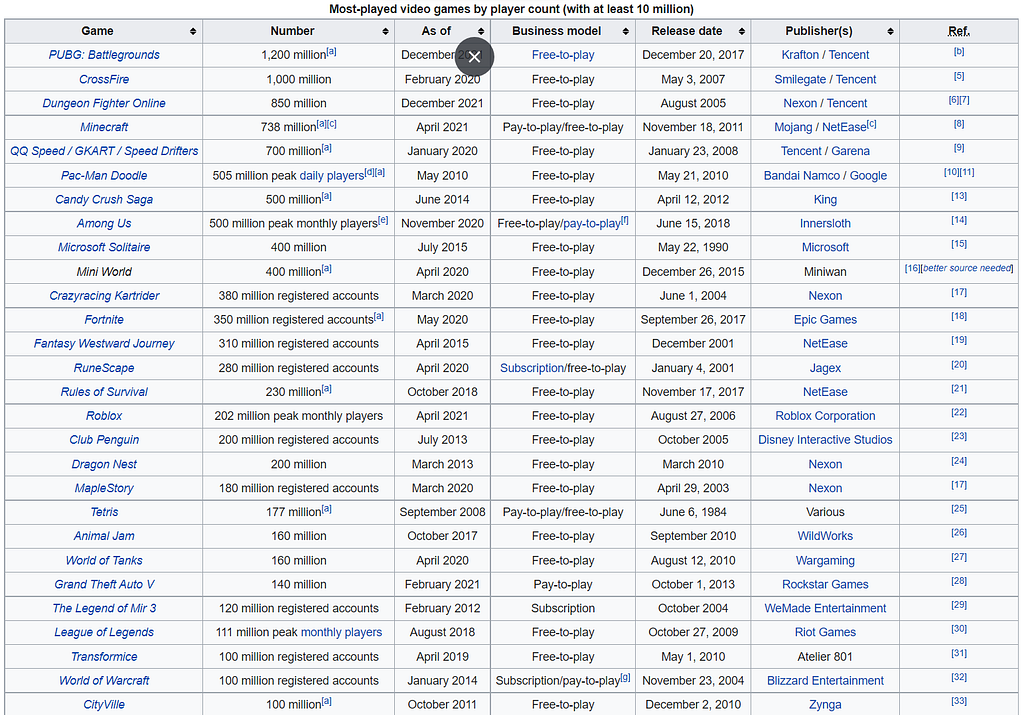The width and height of the screenshot is (1024, 715).
Task: Open the Epic Games publisher link
Action: [825, 319]
